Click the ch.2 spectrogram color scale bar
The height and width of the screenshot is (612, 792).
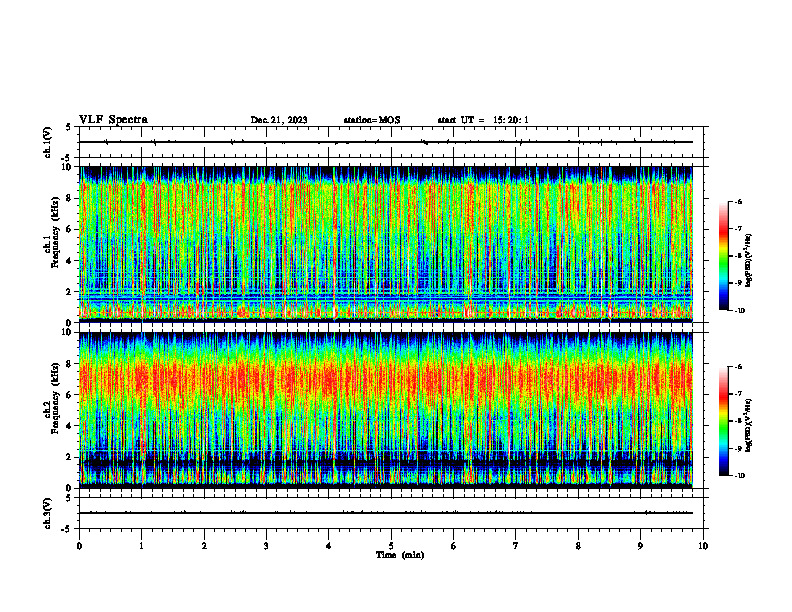click(723, 421)
